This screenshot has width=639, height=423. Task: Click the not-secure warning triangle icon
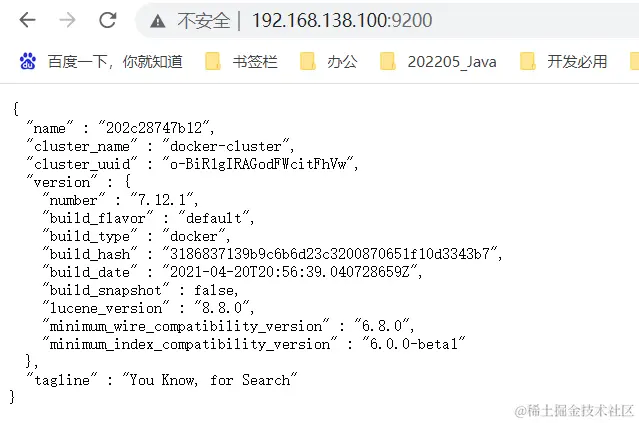(158, 21)
